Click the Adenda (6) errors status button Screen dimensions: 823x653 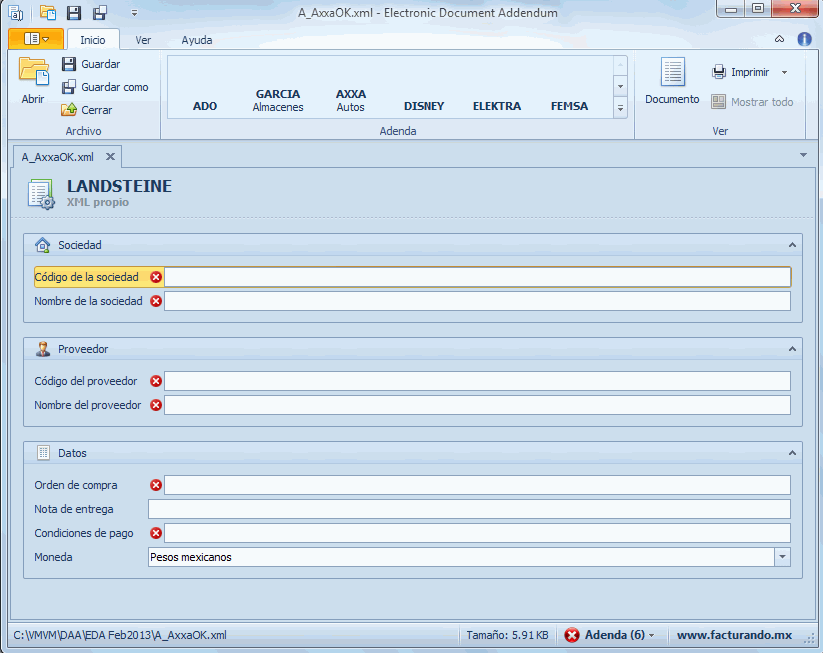608,635
